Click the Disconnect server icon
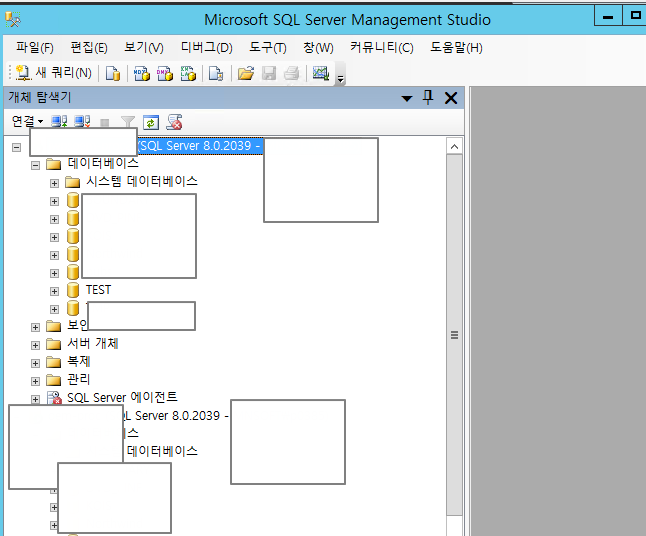 [x=82, y=122]
